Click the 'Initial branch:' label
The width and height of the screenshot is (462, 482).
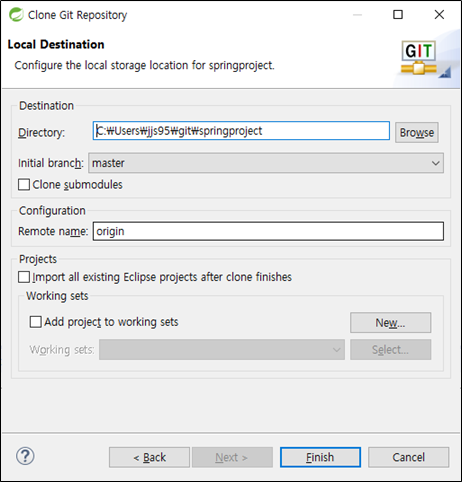[51, 163]
